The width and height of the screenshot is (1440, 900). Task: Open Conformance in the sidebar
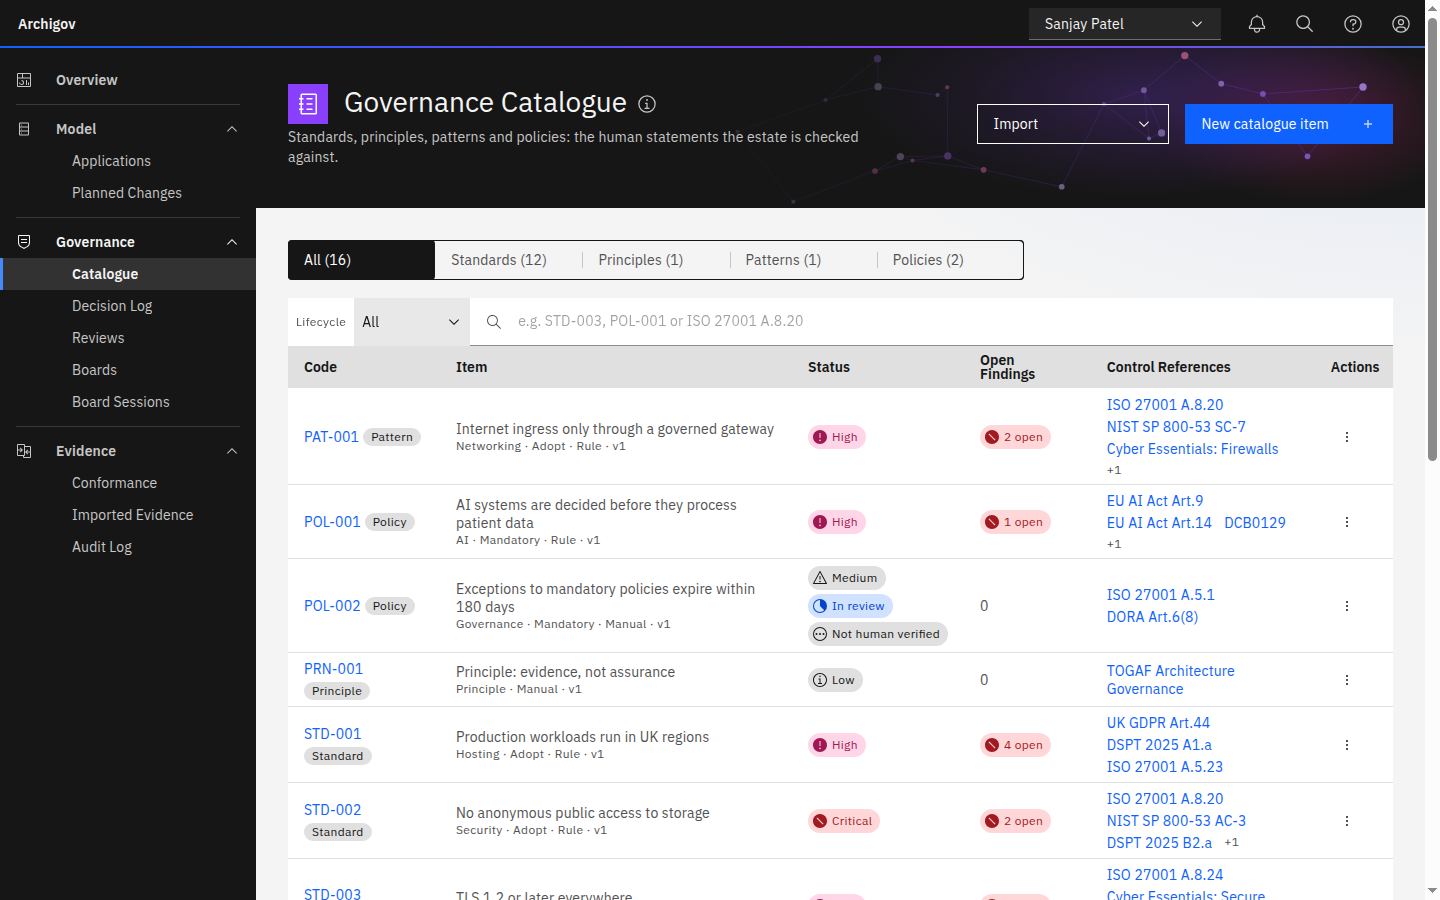click(128, 483)
